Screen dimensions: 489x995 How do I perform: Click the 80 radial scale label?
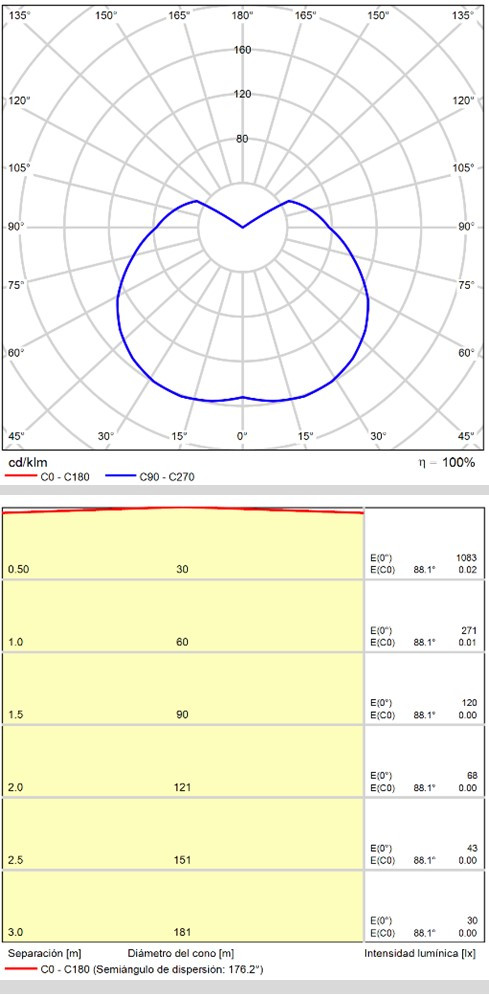(243, 139)
